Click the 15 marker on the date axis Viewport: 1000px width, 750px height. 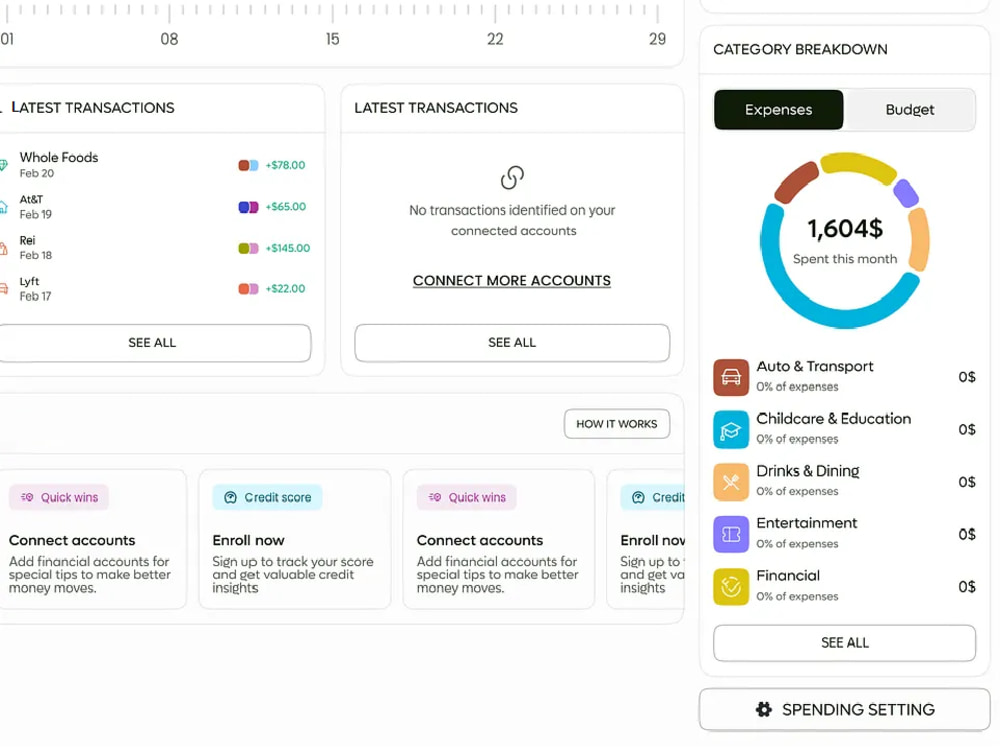332,40
